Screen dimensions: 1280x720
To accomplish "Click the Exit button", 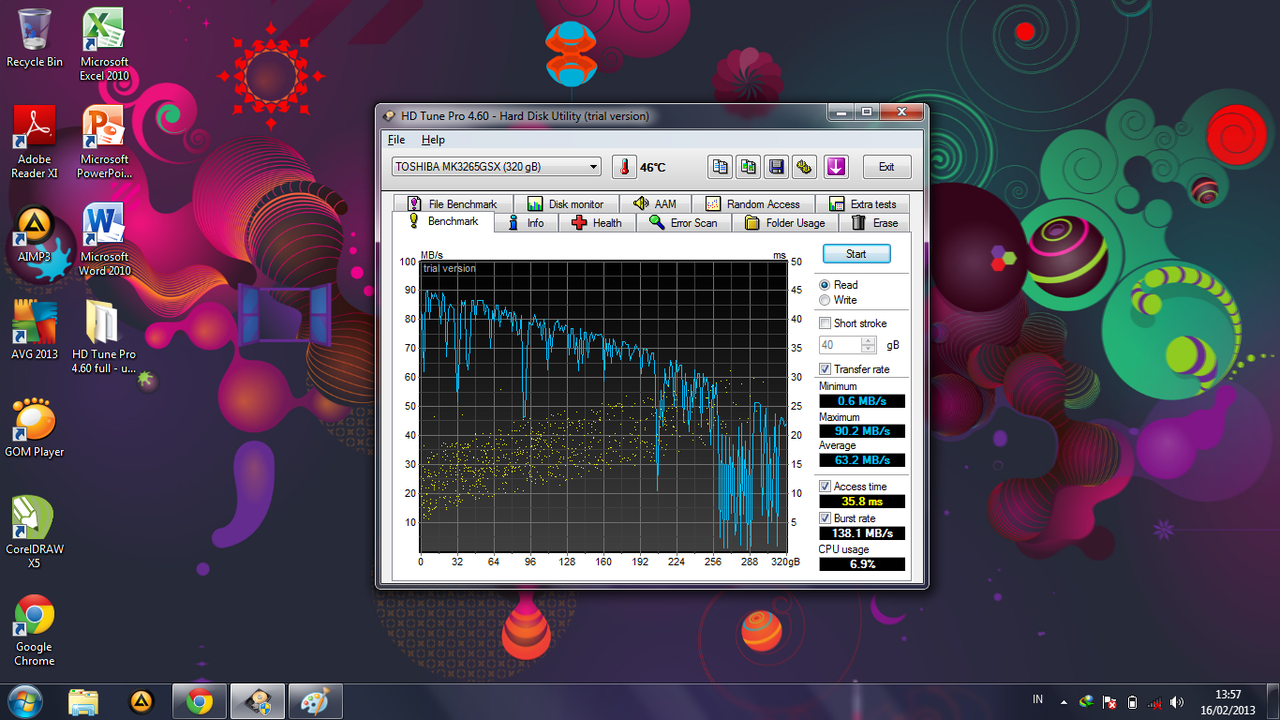I will click(886, 167).
